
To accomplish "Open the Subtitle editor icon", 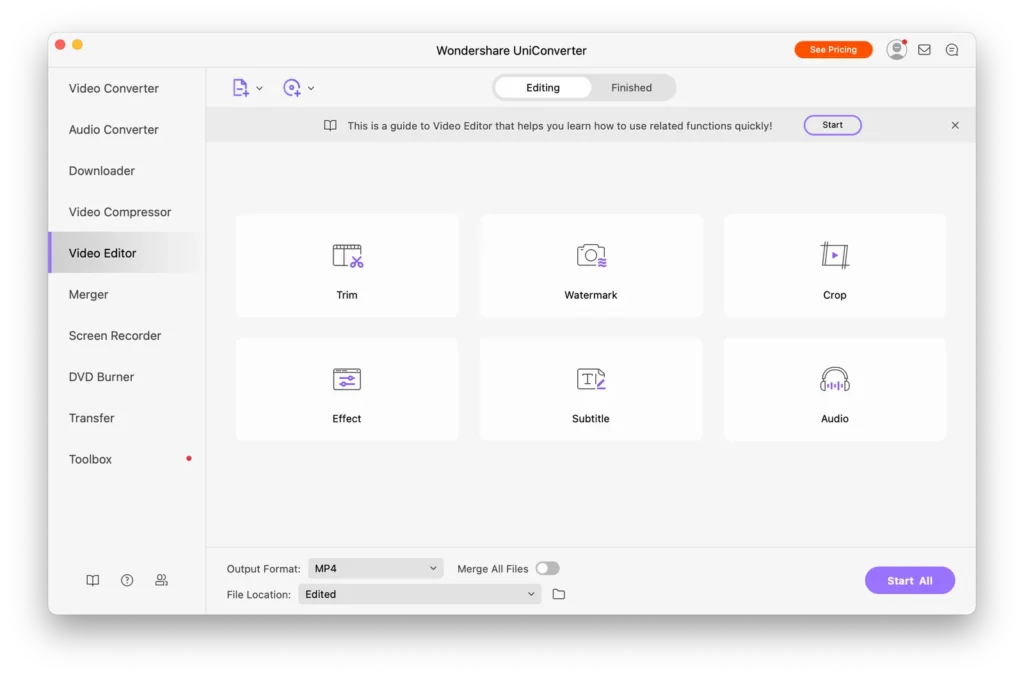I will (591, 379).
